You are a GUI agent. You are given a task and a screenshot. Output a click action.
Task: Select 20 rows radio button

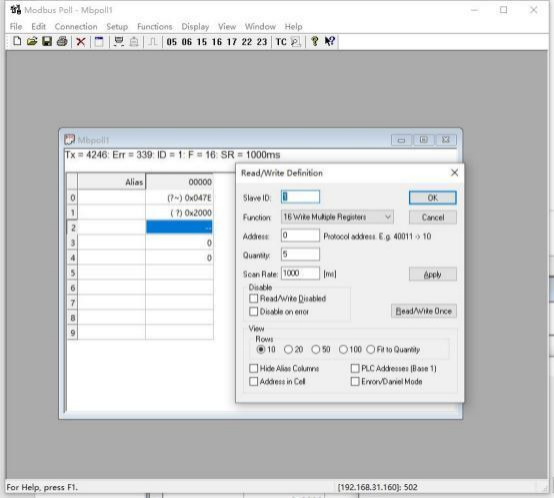[x=288, y=350]
